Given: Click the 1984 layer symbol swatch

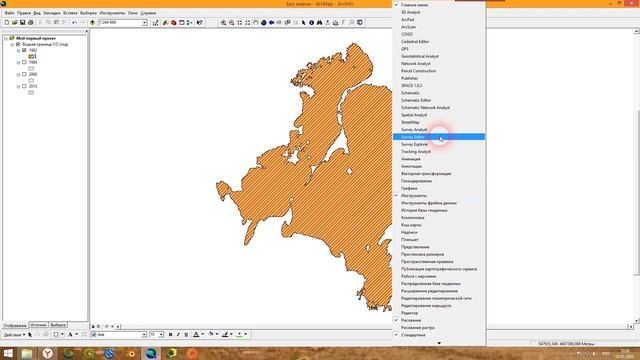Looking at the screenshot, I should pyautogui.click(x=31, y=69).
